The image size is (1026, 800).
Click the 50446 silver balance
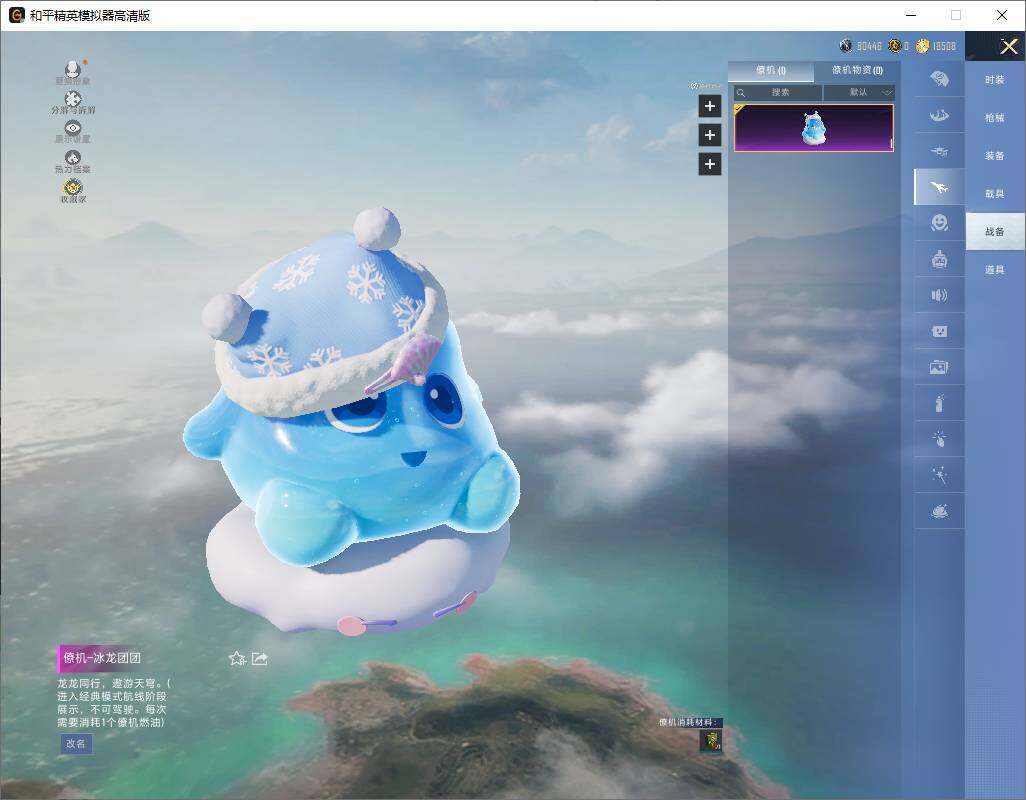coord(869,46)
